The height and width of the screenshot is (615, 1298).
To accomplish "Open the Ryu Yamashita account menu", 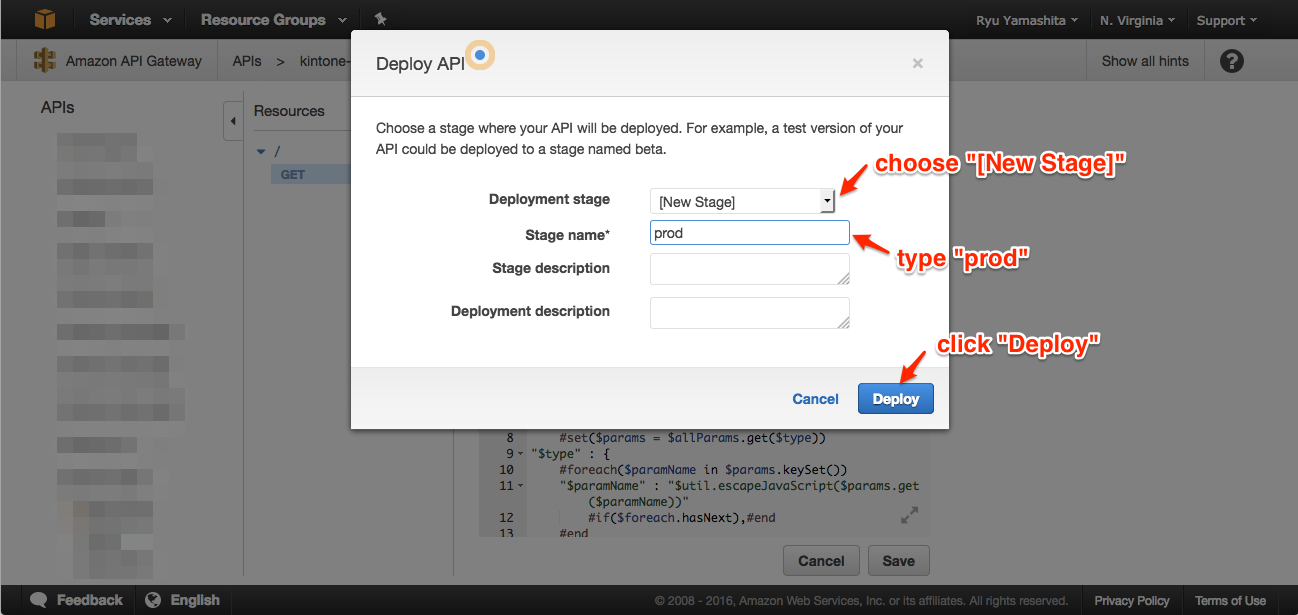I will point(1027,20).
